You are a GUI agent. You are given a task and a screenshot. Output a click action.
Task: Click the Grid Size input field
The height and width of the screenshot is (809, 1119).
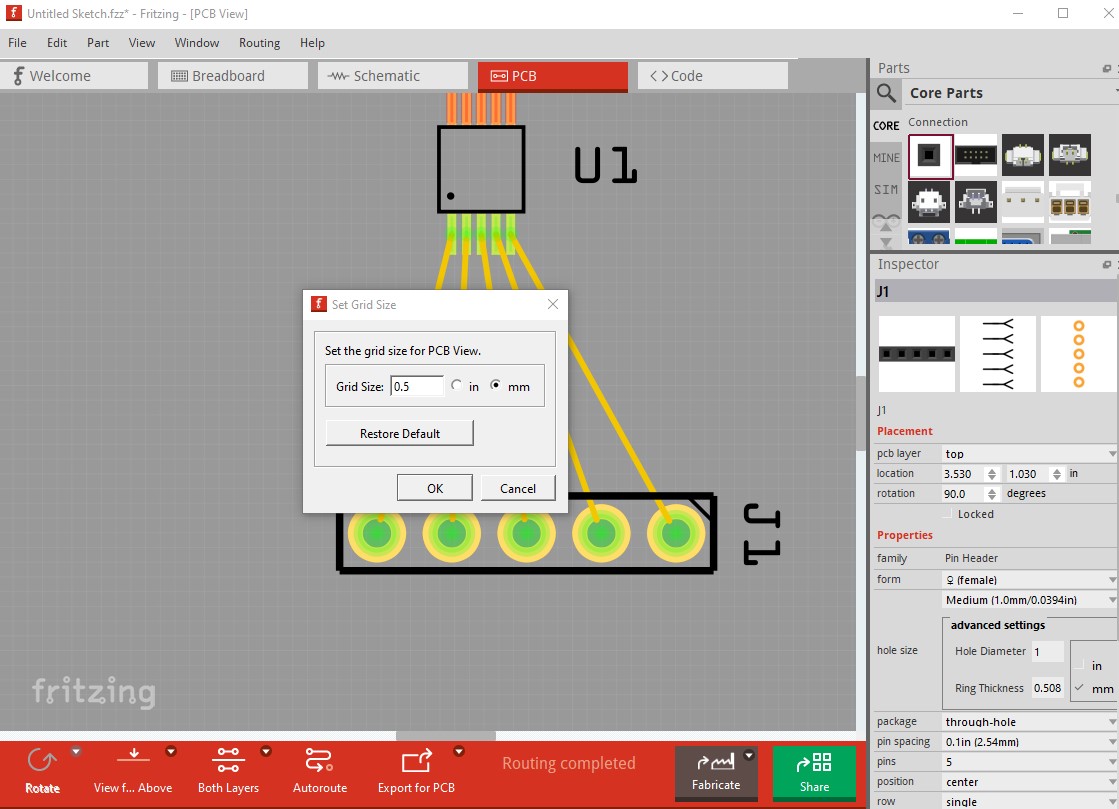417,387
